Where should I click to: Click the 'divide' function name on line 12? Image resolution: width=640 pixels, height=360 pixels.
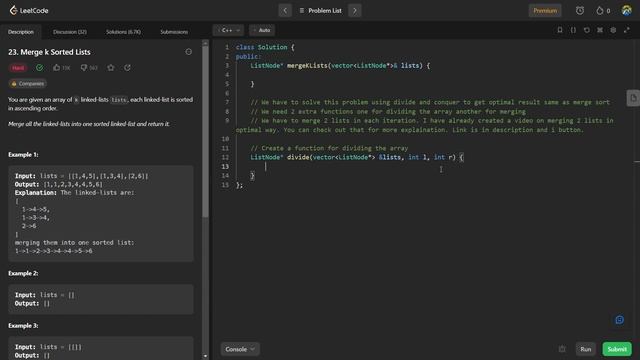click(298, 157)
